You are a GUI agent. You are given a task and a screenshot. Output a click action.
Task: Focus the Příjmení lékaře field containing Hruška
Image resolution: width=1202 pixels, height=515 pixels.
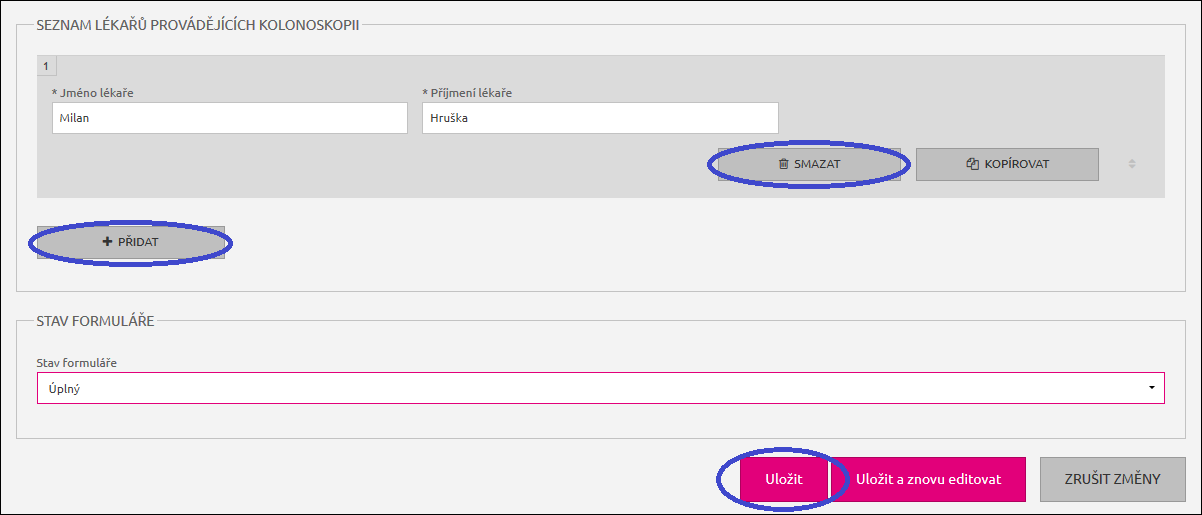click(600, 118)
